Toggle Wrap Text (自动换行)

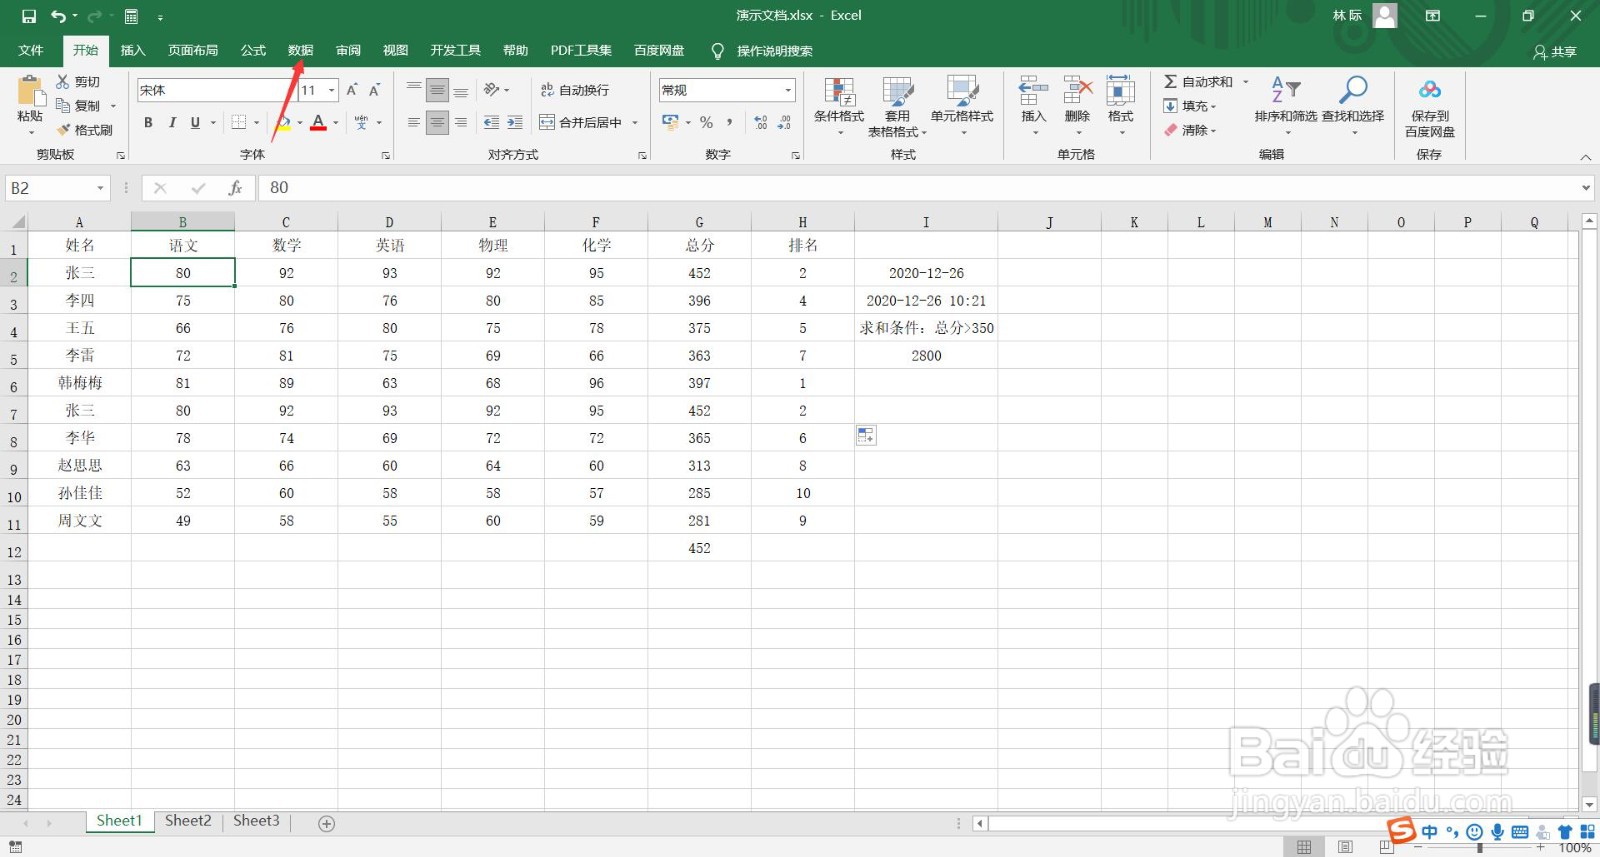pyautogui.click(x=575, y=90)
